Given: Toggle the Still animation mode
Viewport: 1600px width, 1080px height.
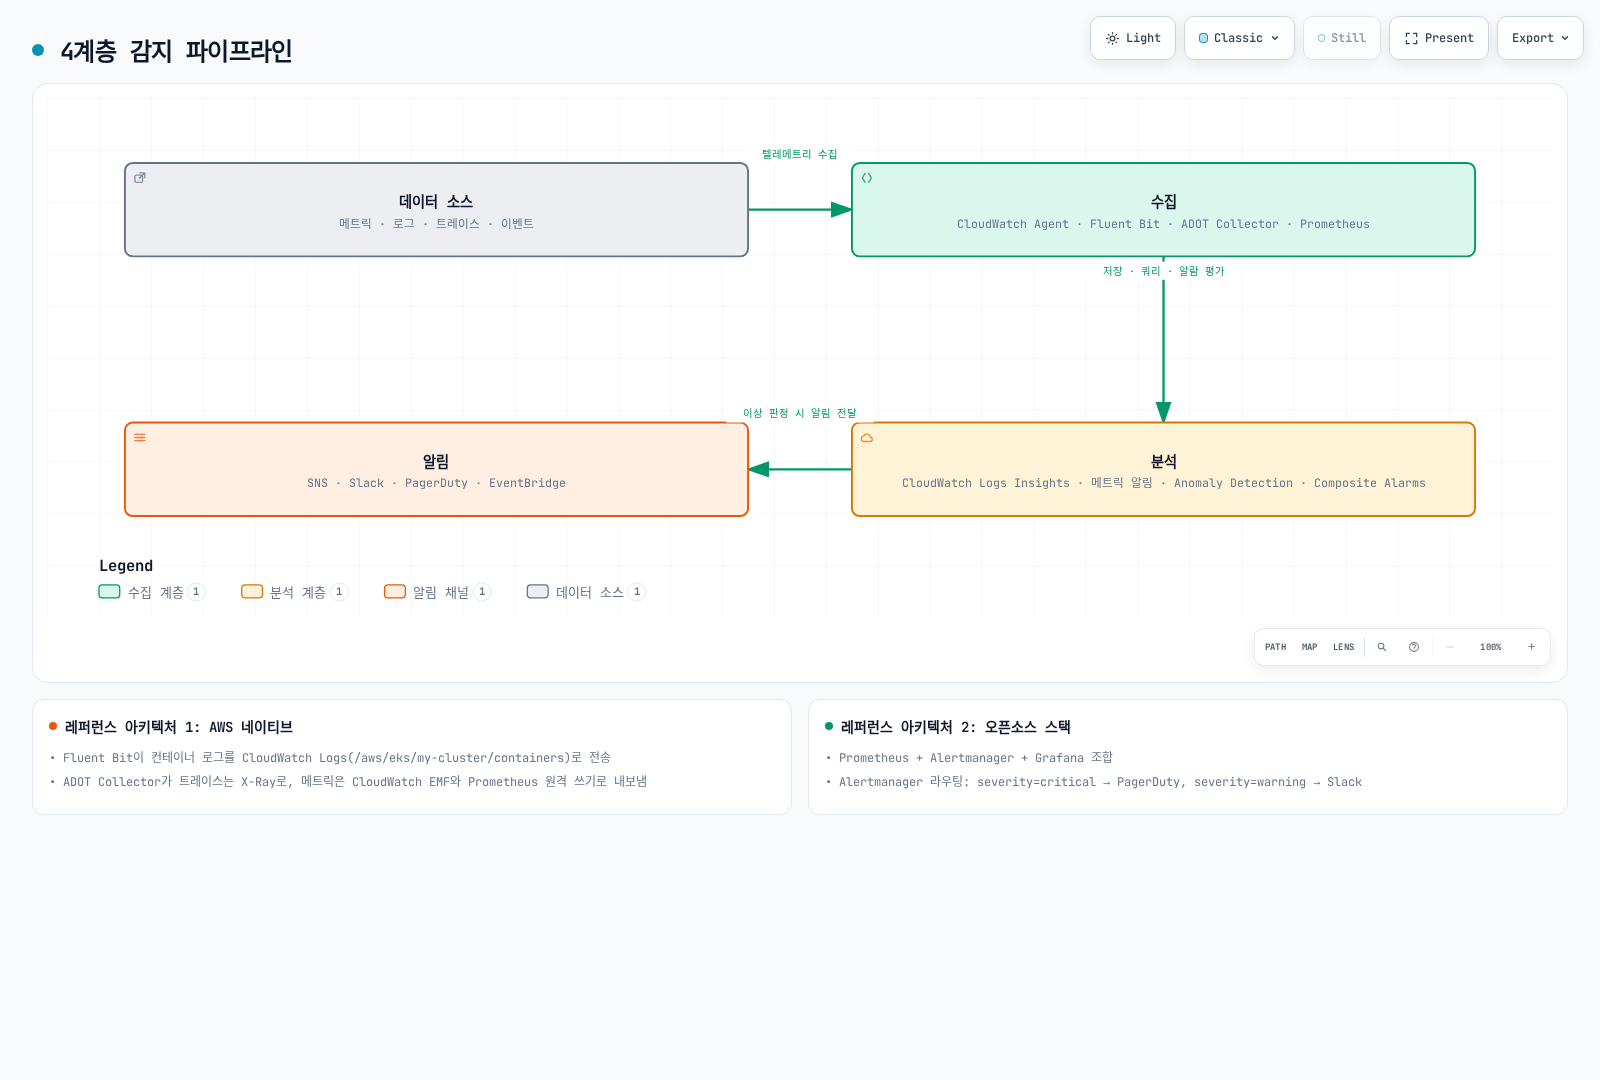Looking at the screenshot, I should 1342,38.
